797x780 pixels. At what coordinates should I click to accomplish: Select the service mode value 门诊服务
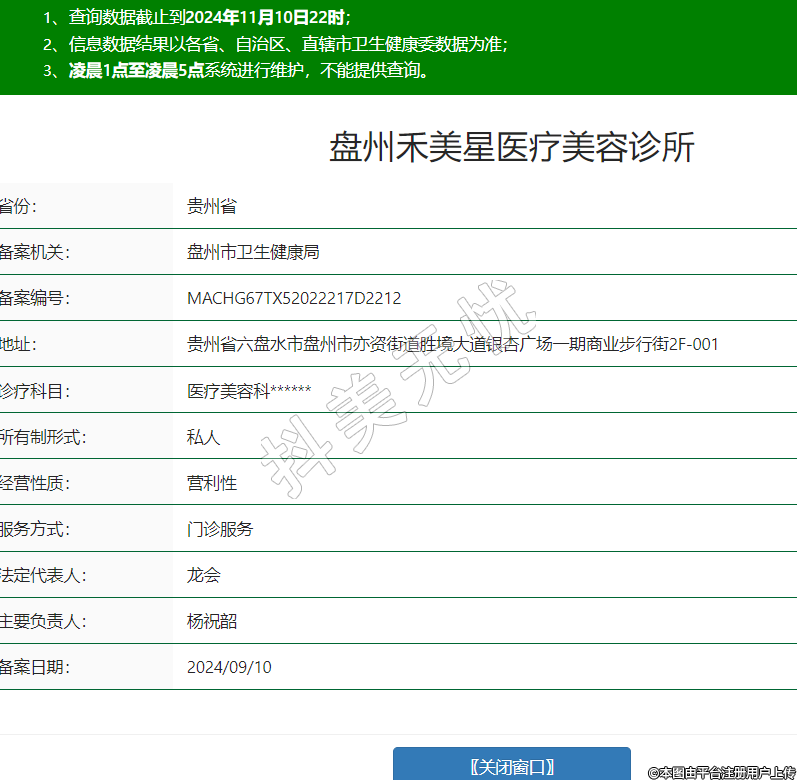[x=220, y=529]
